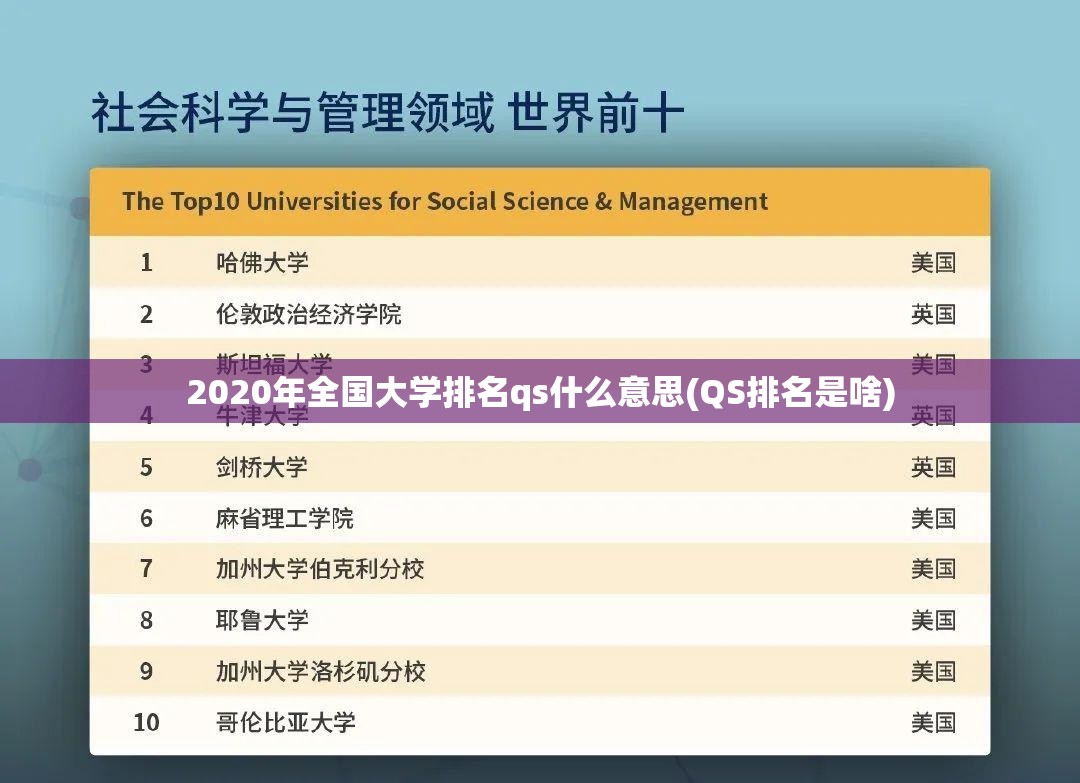The image size is (1080, 783).
Task: Select 加州大学洛杉矶分校 in row 9
Action: point(321,671)
